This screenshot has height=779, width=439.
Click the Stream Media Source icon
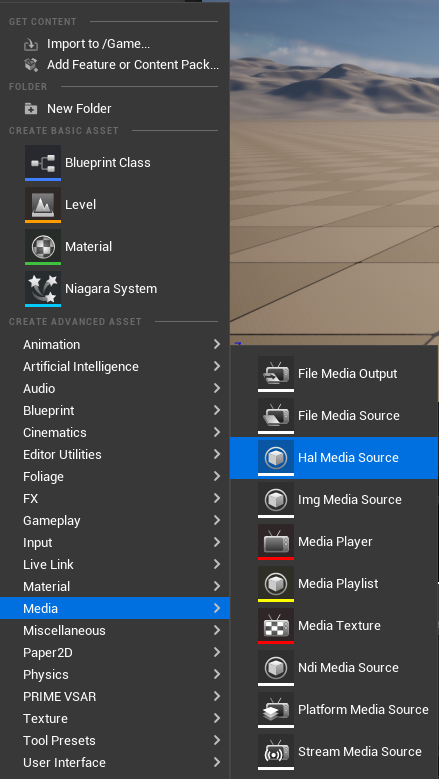point(276,752)
